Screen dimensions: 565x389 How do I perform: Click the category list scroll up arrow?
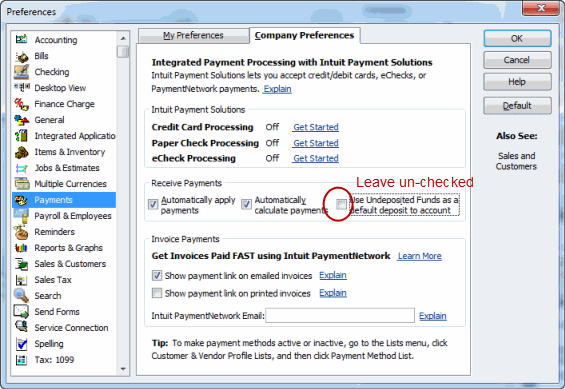point(123,38)
